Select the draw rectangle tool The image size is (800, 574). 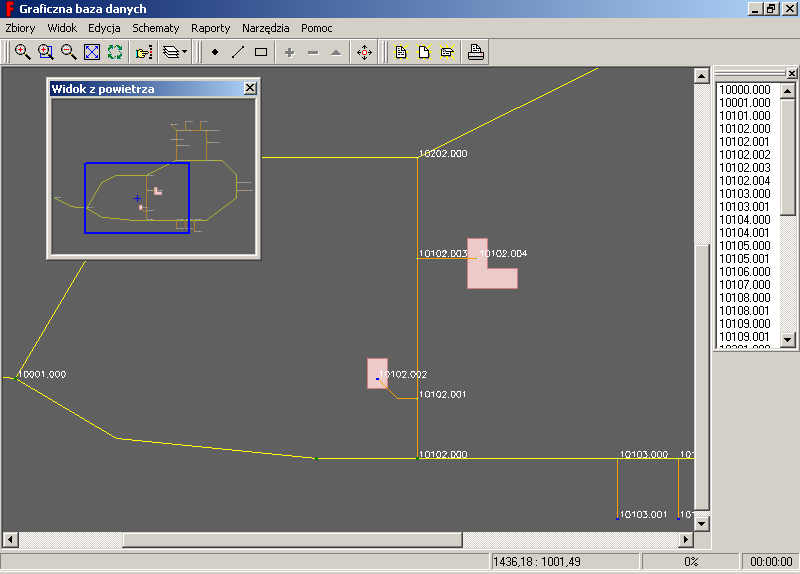click(261, 52)
